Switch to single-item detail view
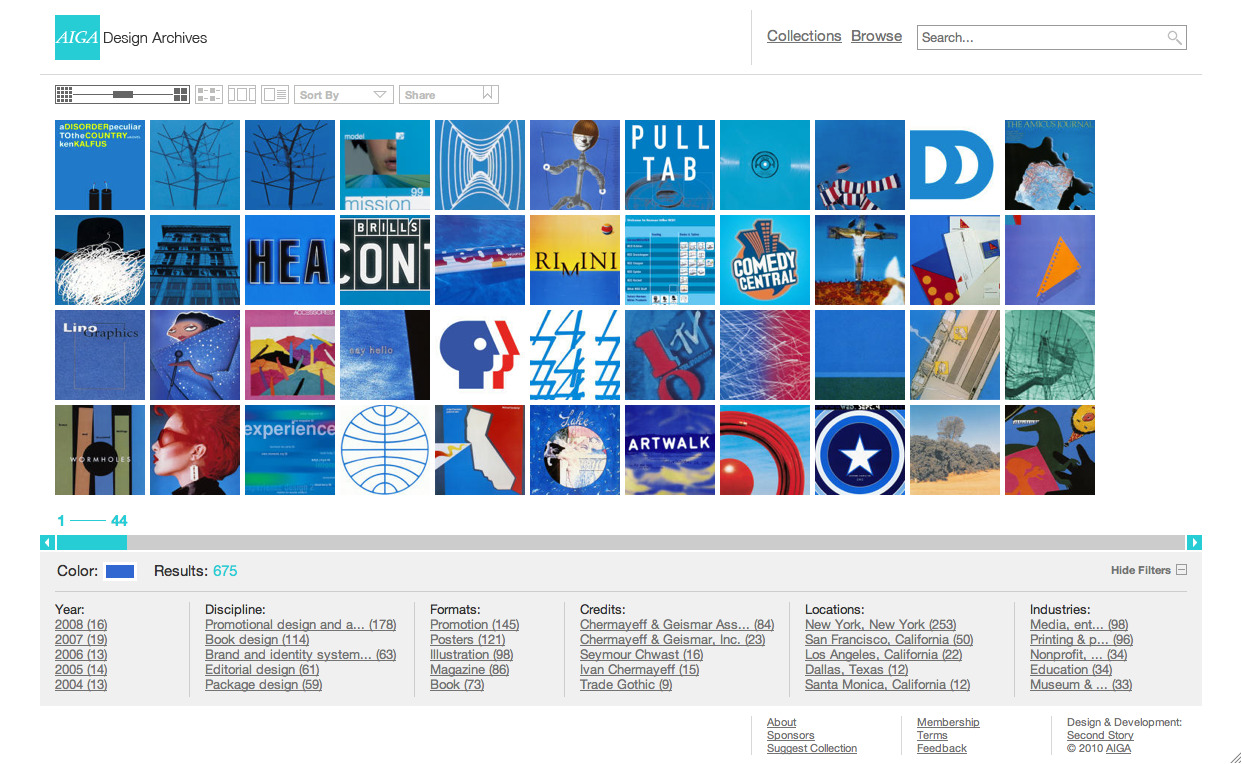The image size is (1242, 764). (x=275, y=94)
